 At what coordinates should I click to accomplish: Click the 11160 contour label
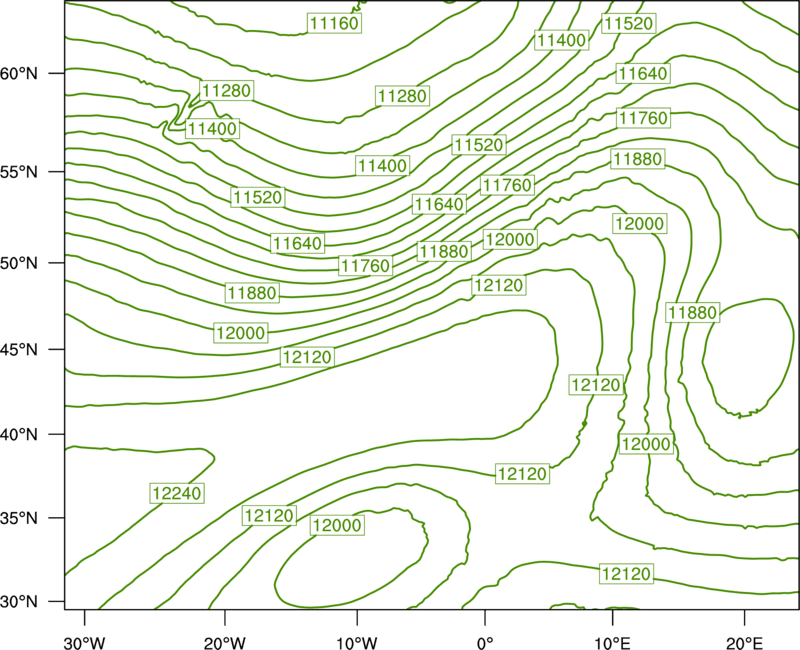pos(335,23)
